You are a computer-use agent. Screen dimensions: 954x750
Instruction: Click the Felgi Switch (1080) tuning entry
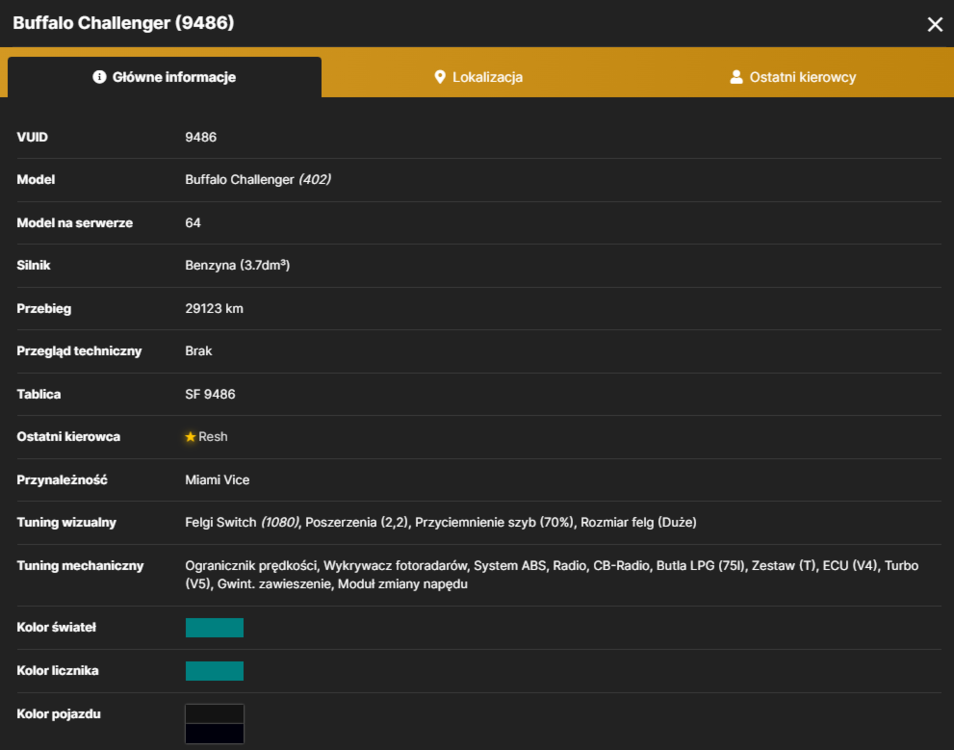pos(242,523)
